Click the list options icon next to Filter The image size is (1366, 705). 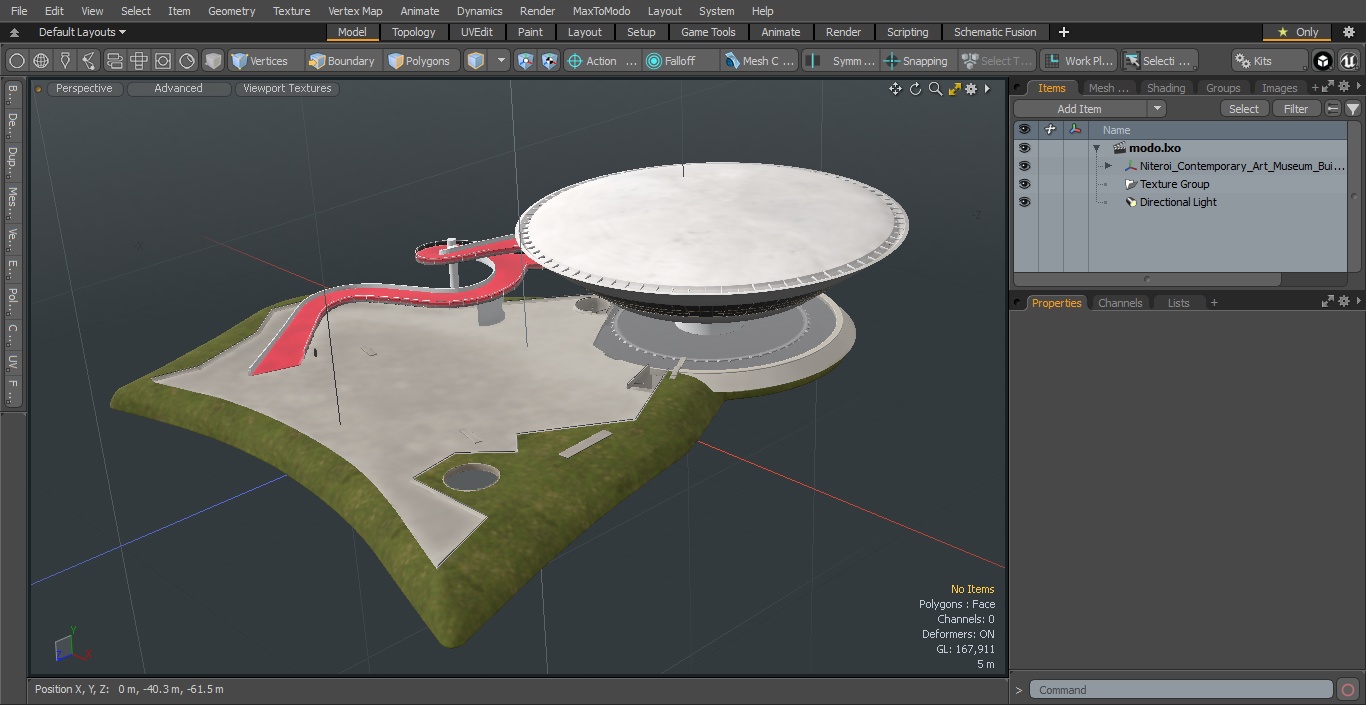point(1332,109)
